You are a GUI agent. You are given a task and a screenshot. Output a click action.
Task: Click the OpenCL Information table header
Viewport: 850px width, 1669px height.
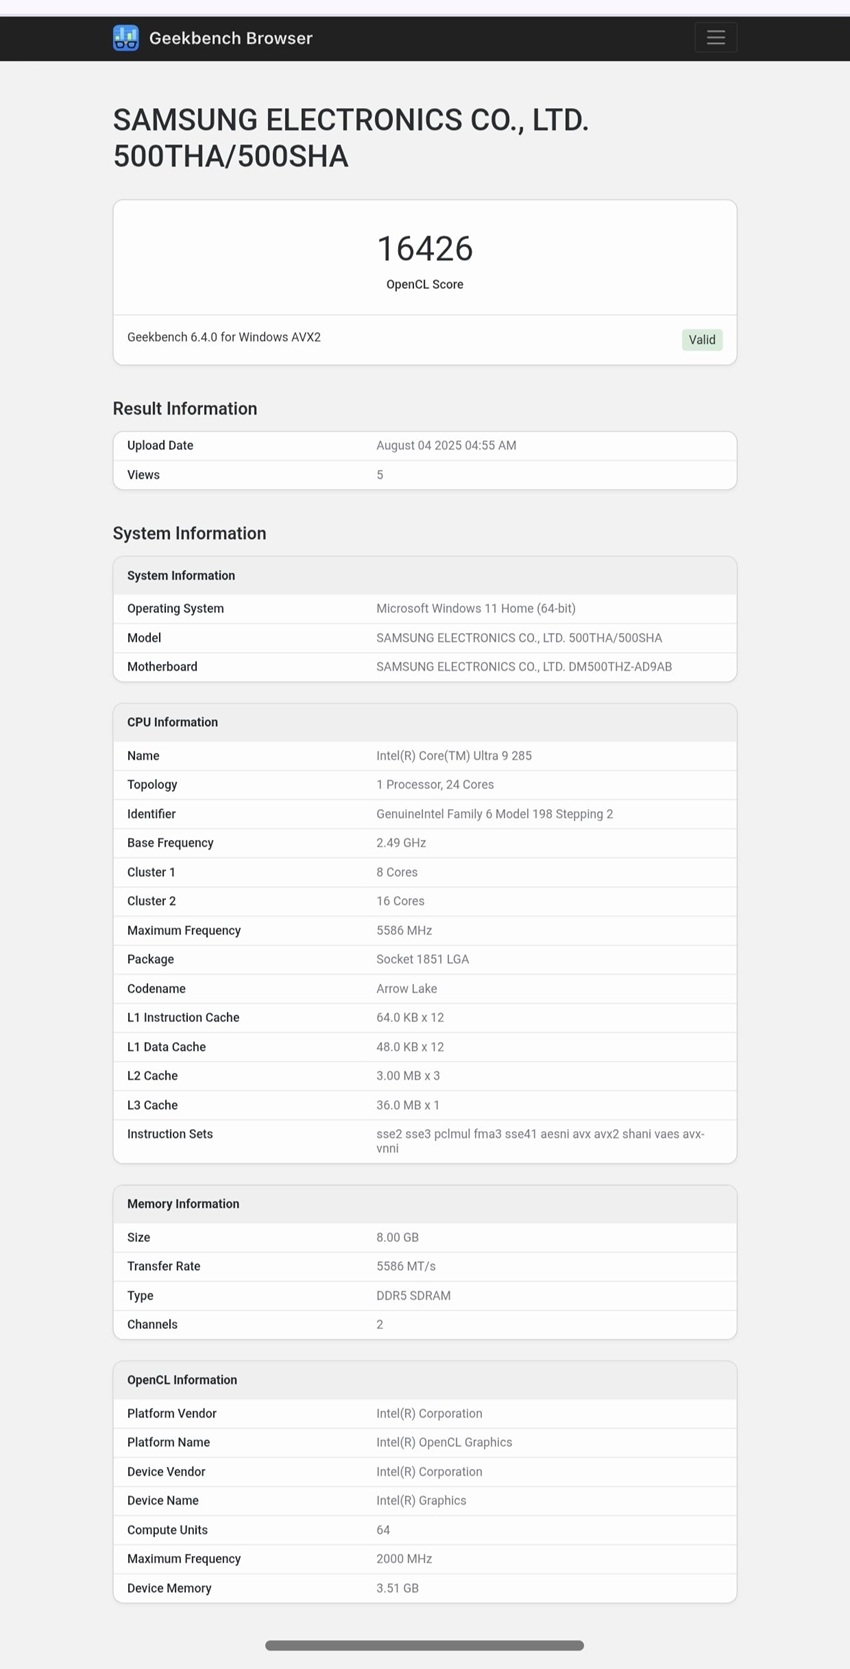pyautogui.click(x=182, y=1380)
